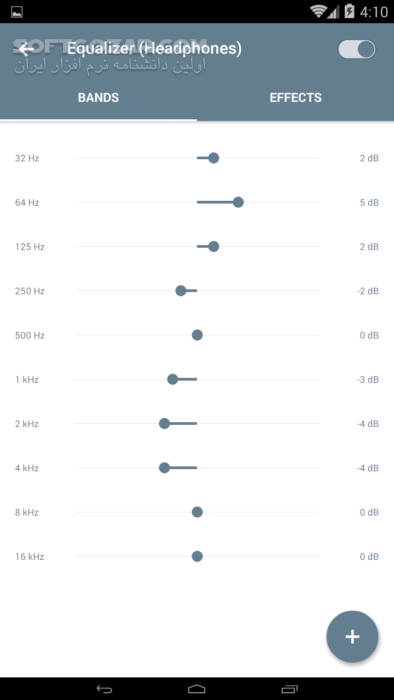Click the 2 kHz slider handle
Viewport: 394px width, 700px height.
point(164,424)
